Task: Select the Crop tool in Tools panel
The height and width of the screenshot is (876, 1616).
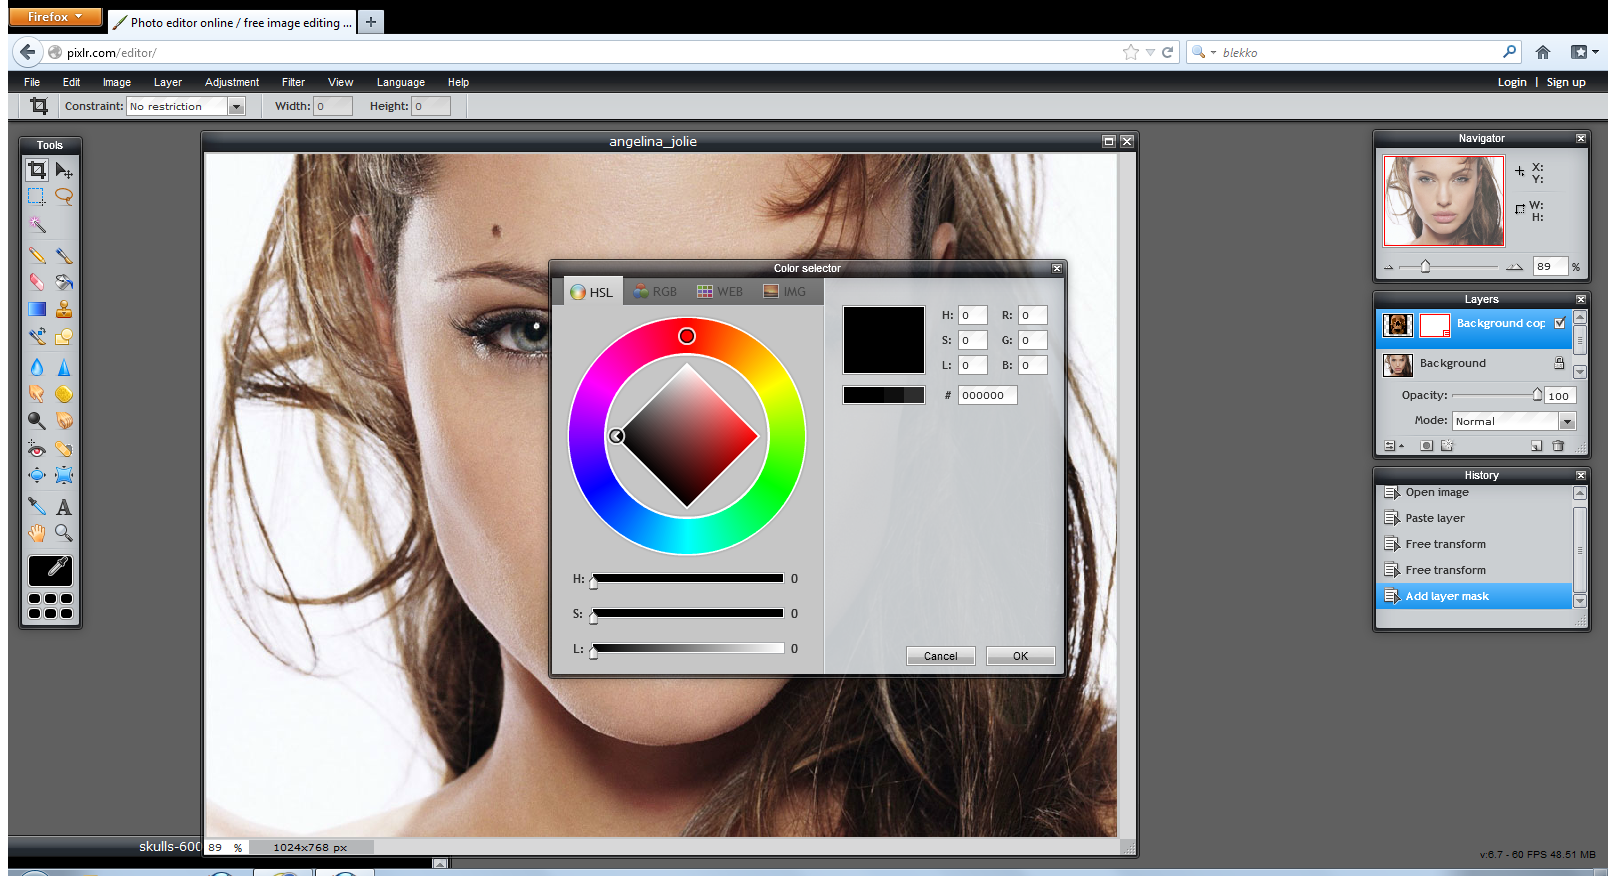Action: [37, 170]
